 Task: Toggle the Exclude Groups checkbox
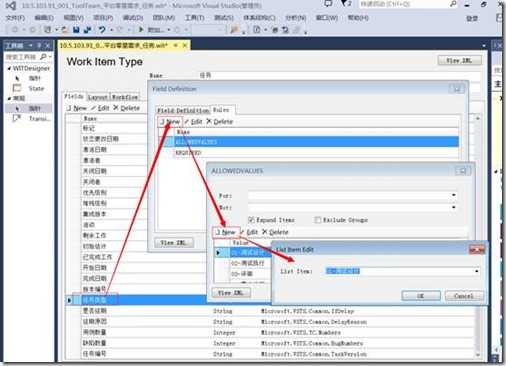click(318, 220)
